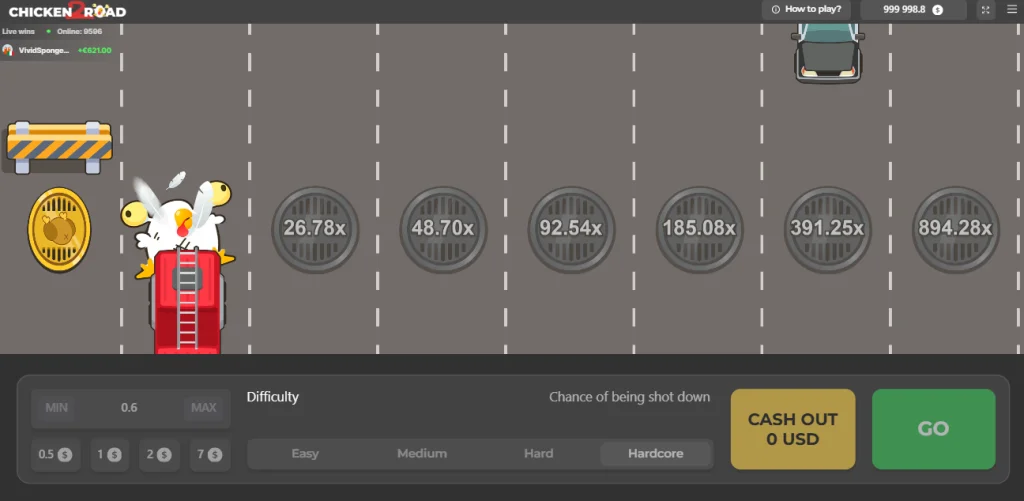1024x501 pixels.
Task: Select Hard difficulty
Action: (x=538, y=453)
